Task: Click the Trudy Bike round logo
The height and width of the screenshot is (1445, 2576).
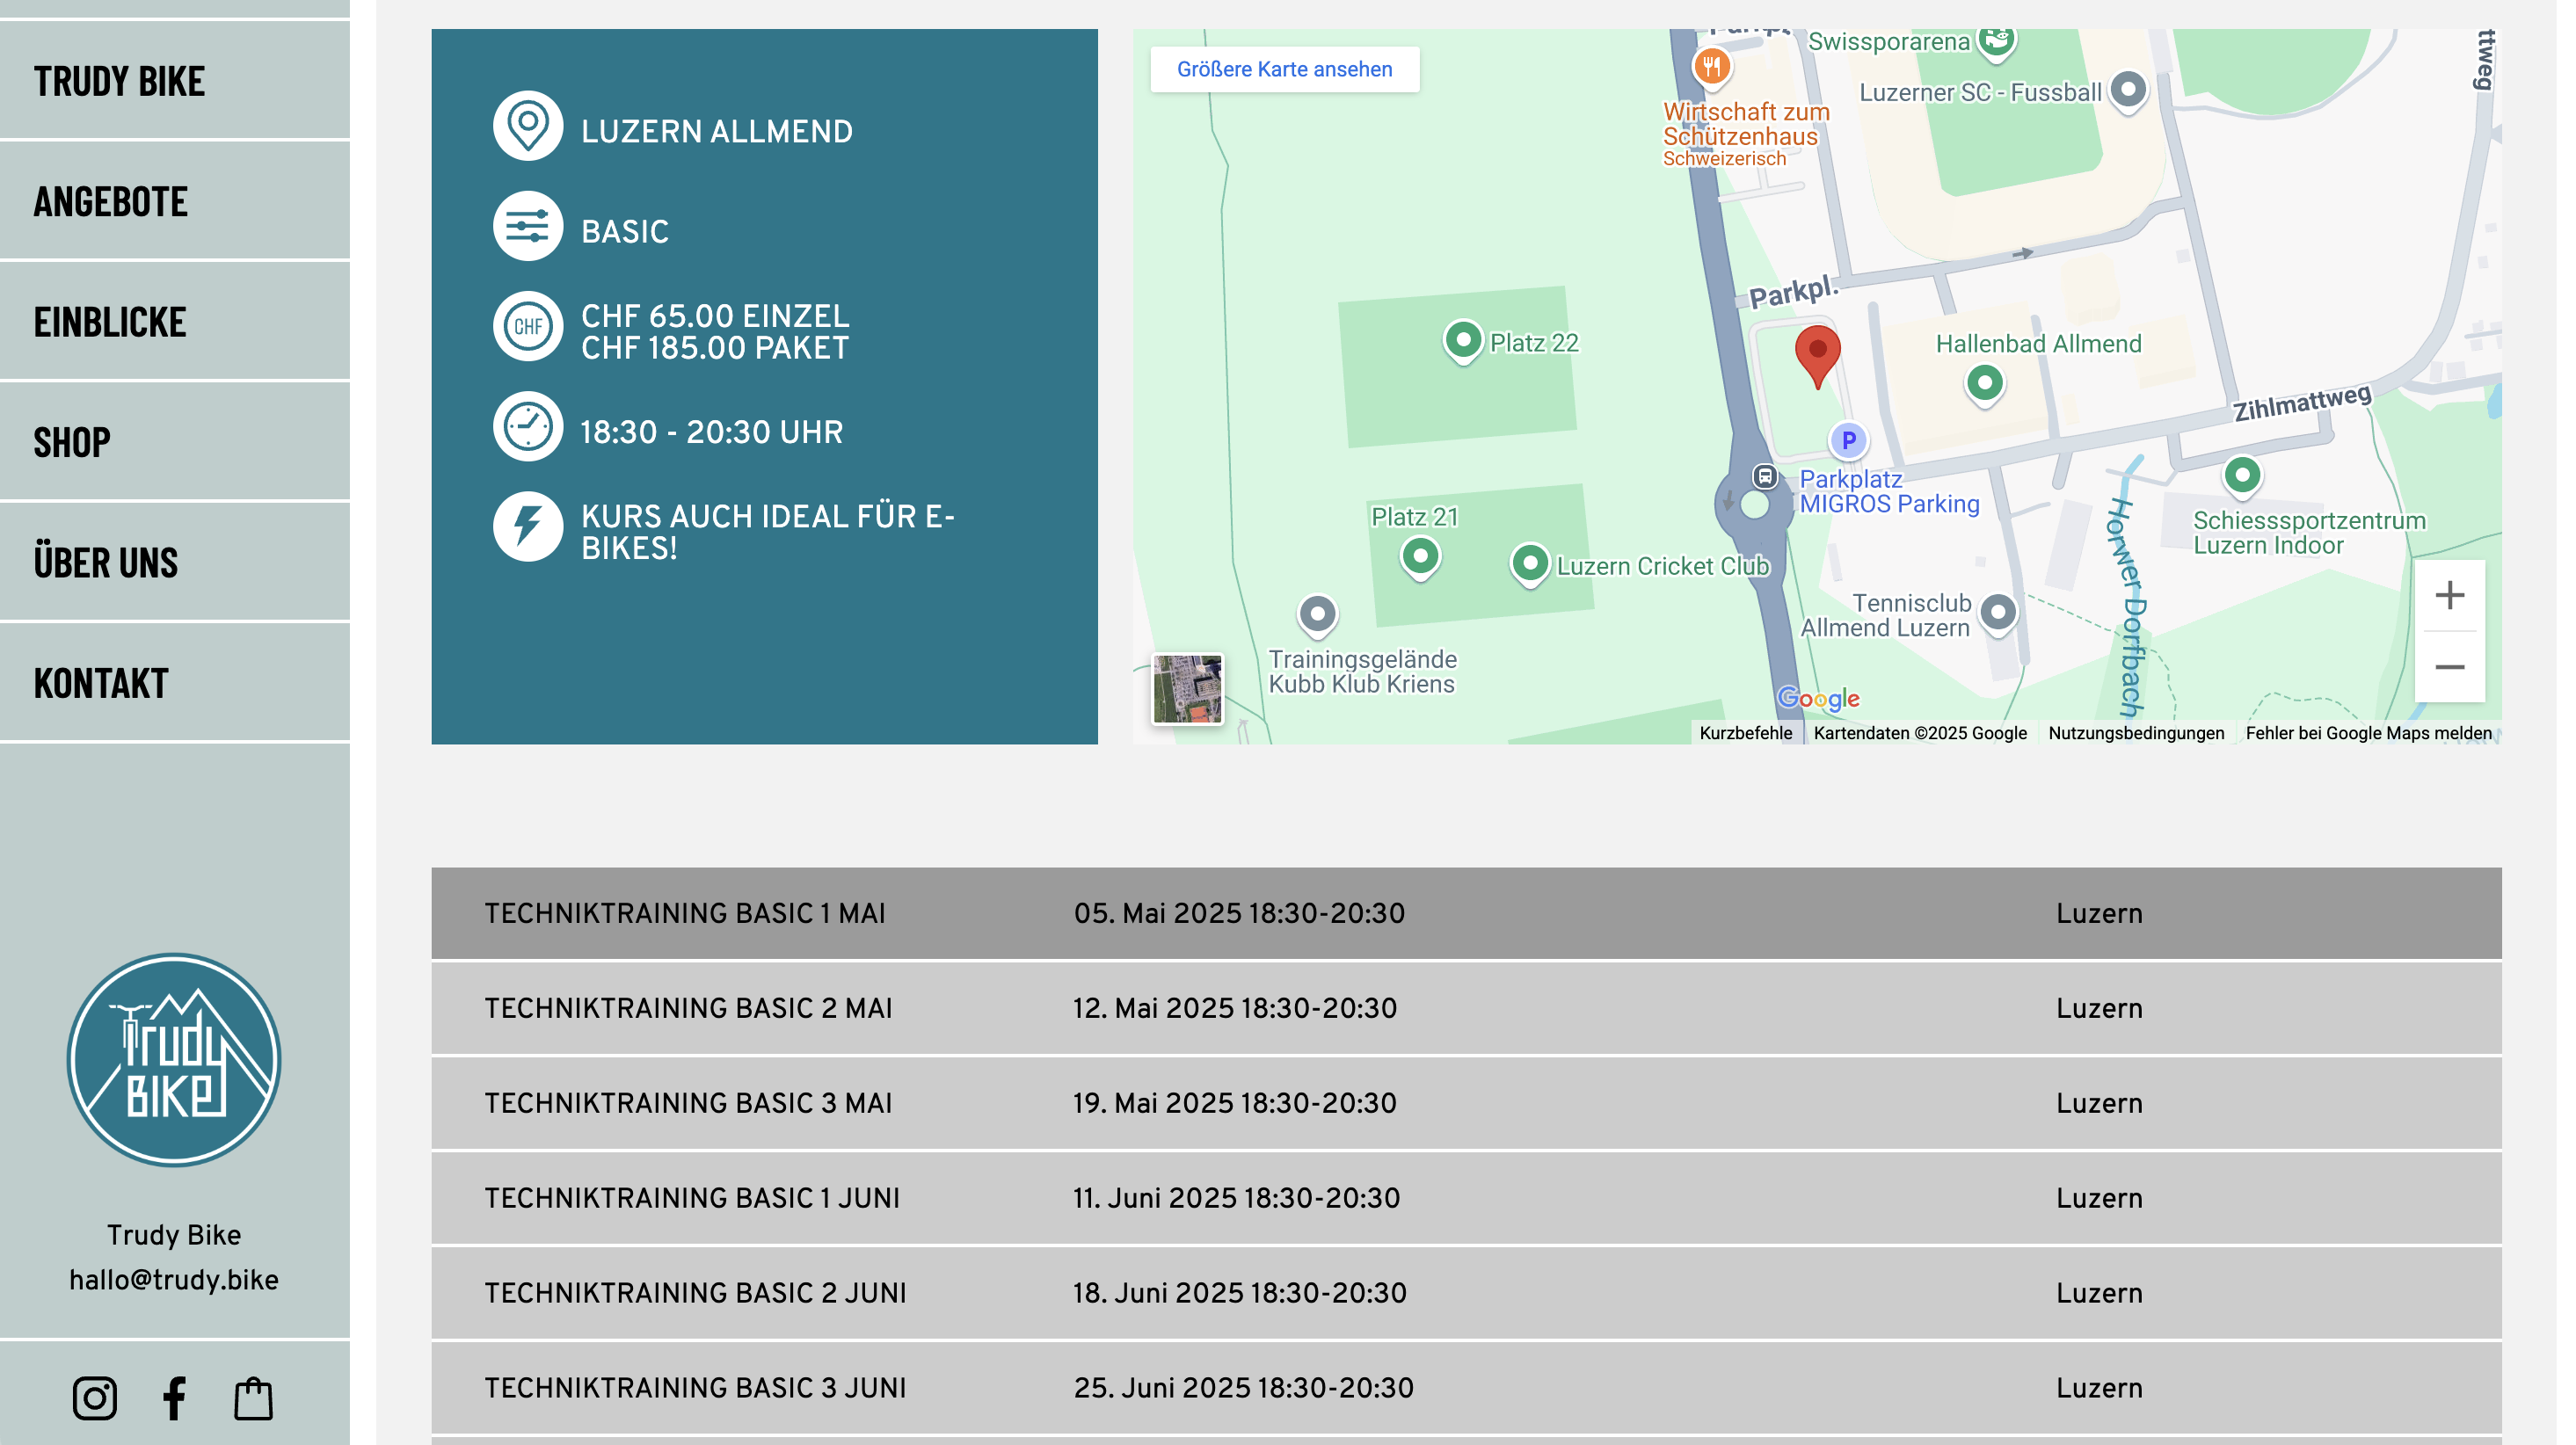Action: (x=174, y=1060)
